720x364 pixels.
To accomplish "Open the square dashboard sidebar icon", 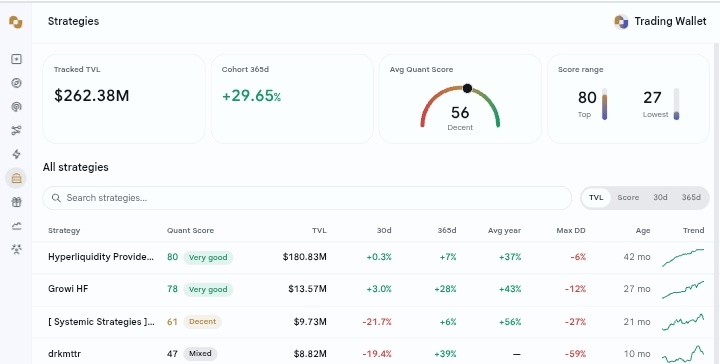I will pos(17,59).
